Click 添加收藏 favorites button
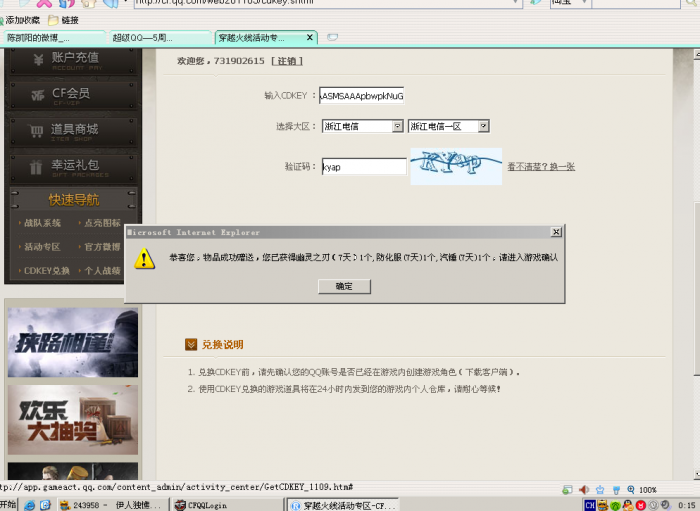This screenshot has height=511, width=700. [20, 20]
